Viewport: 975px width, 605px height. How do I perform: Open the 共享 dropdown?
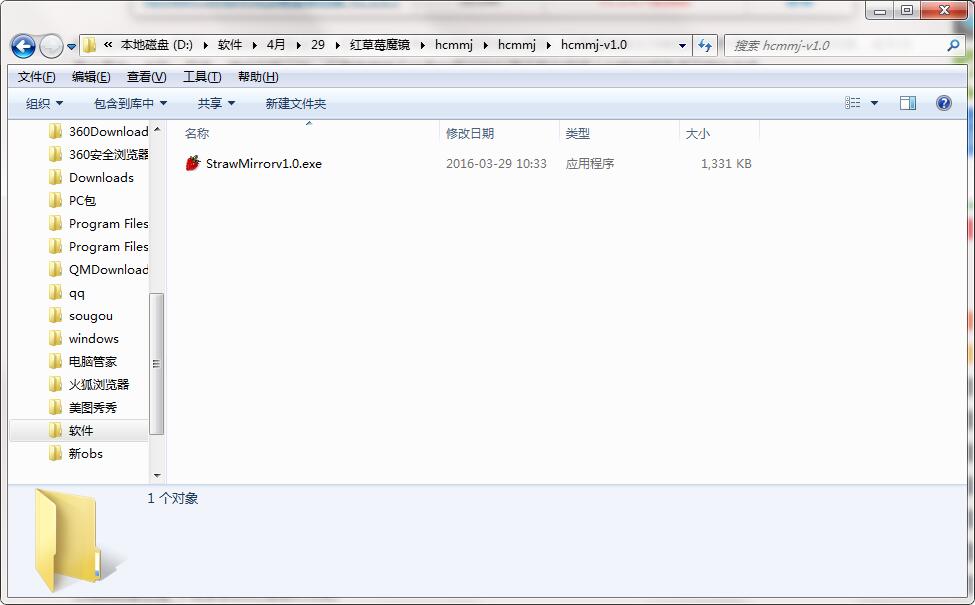click(x=216, y=103)
